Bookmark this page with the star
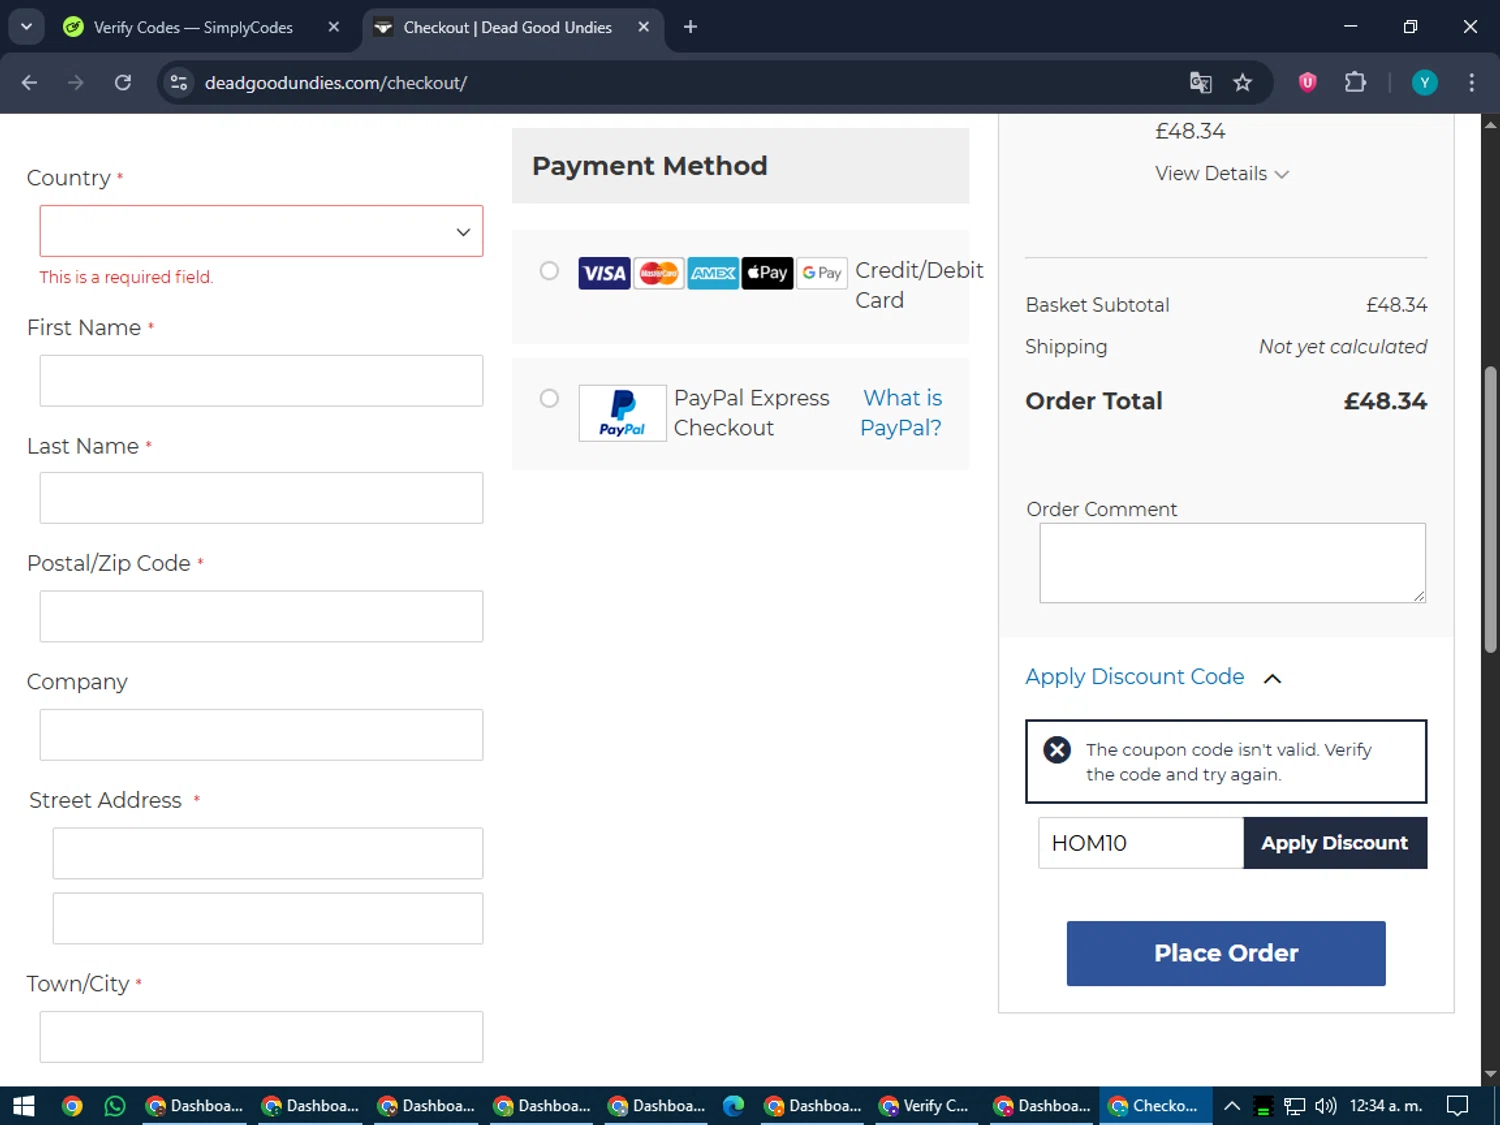 tap(1243, 83)
